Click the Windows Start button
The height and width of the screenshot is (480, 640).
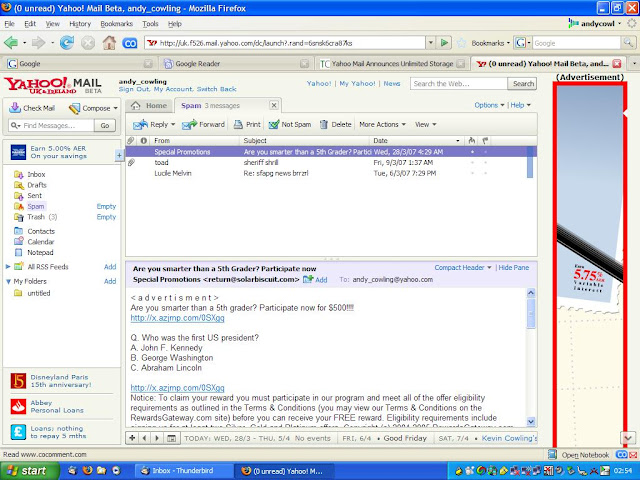pos(29,471)
